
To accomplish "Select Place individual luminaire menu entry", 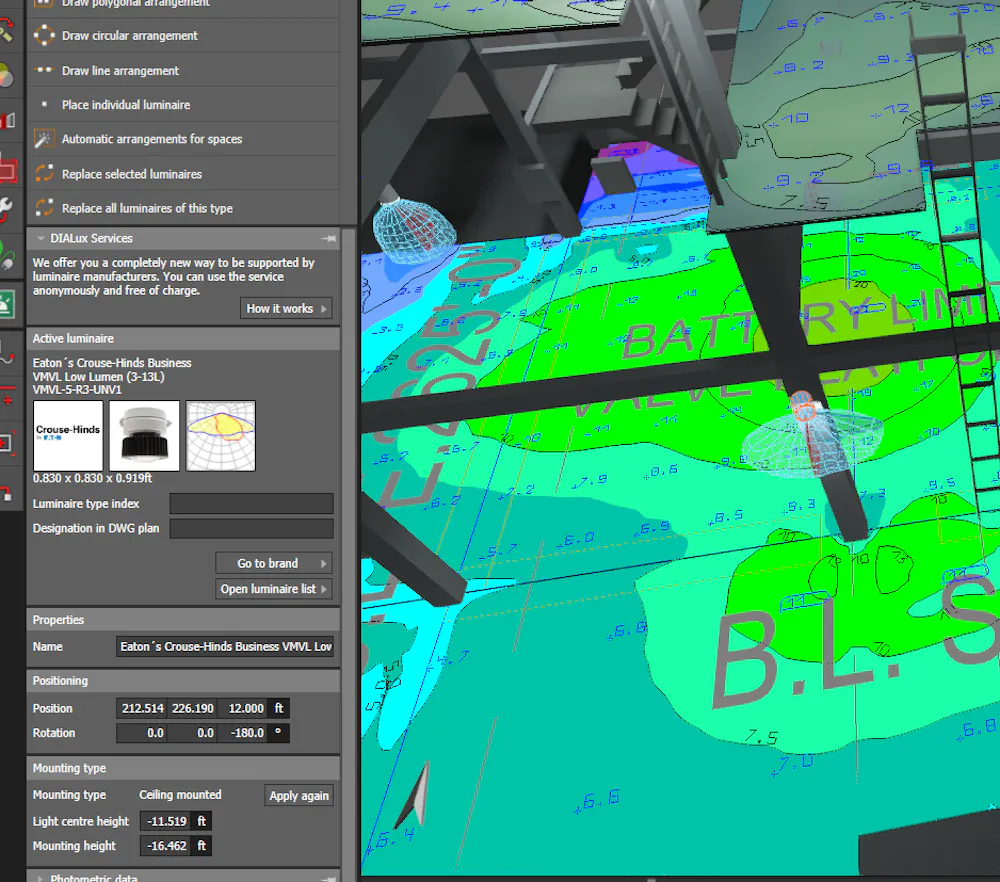I will click(126, 105).
